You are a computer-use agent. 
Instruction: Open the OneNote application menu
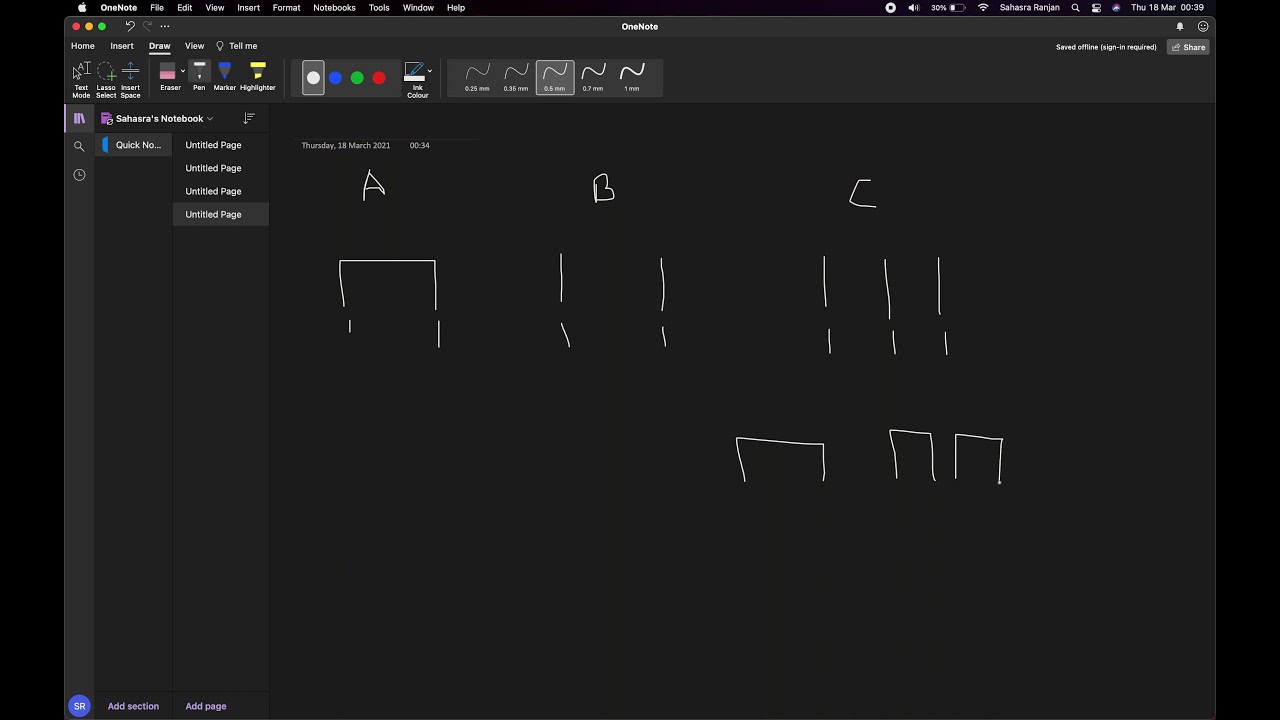119,7
